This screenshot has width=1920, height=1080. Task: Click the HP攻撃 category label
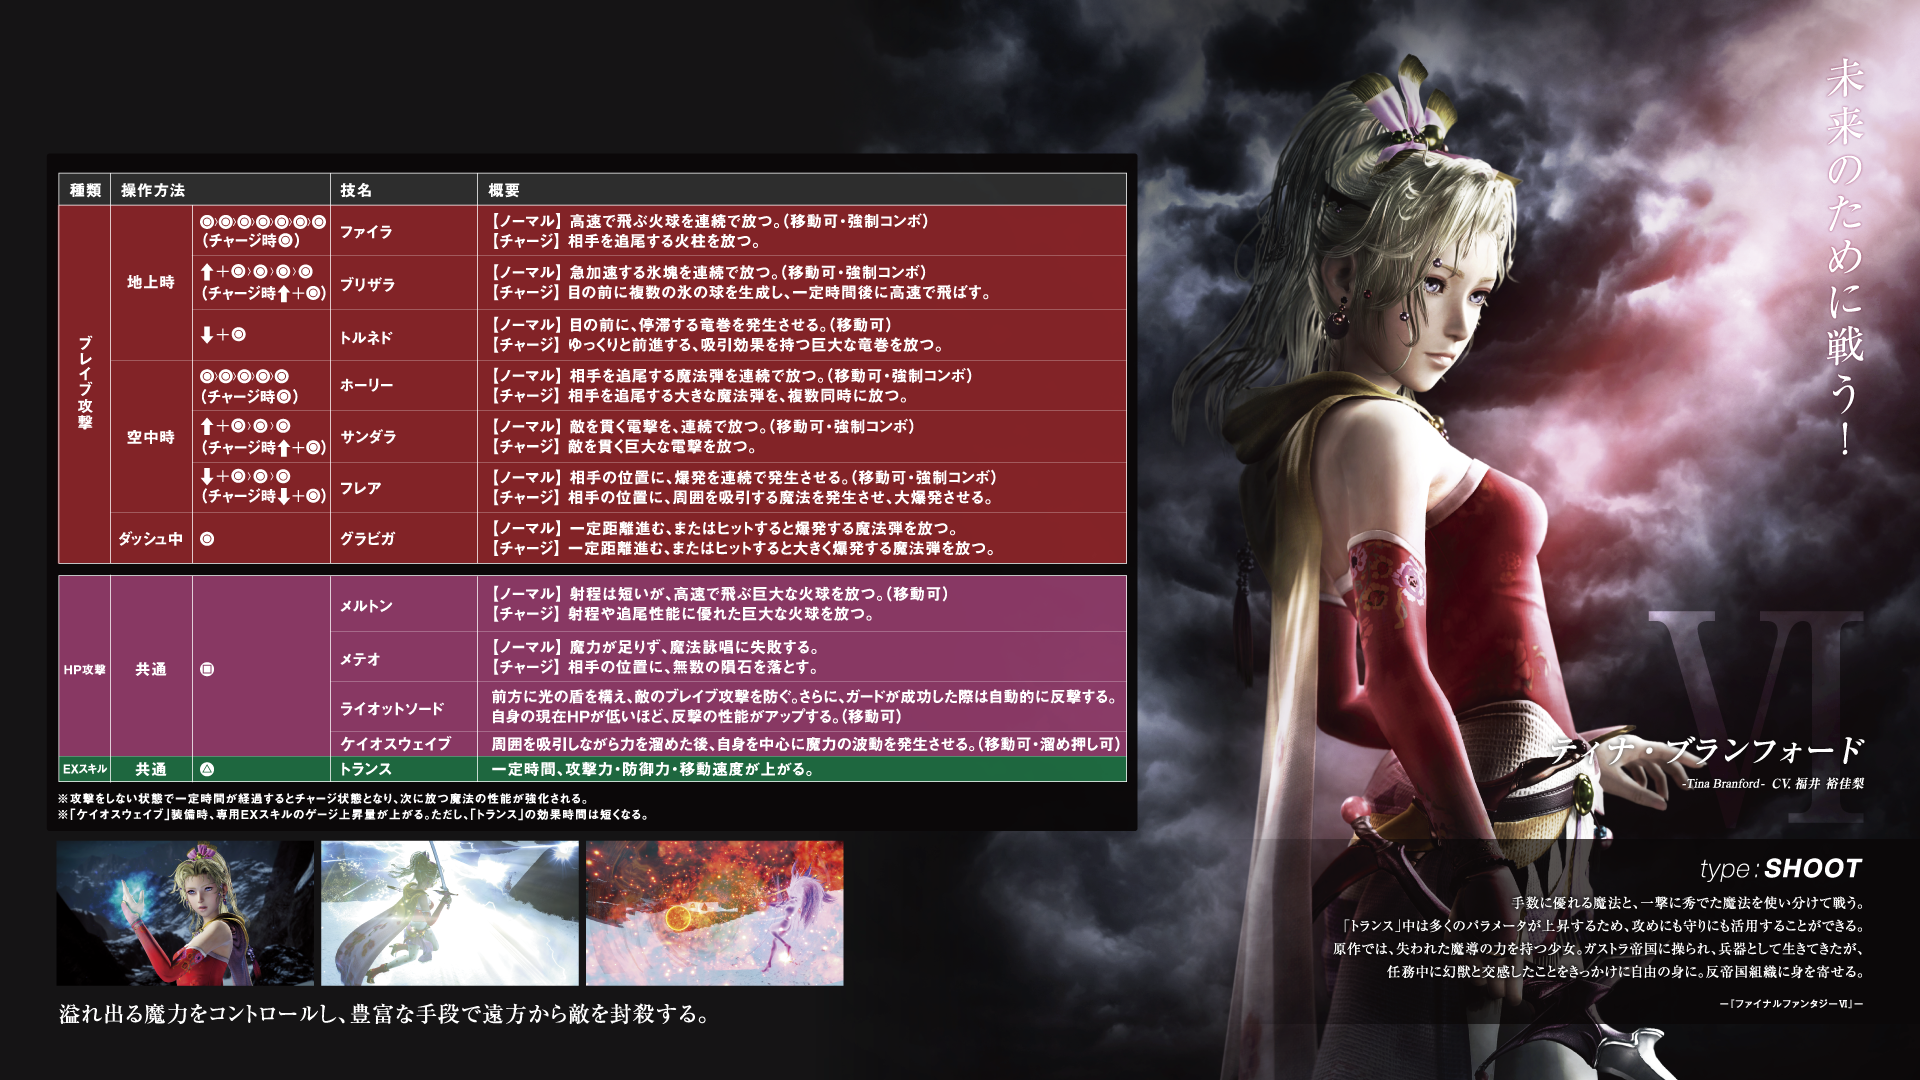tap(84, 670)
